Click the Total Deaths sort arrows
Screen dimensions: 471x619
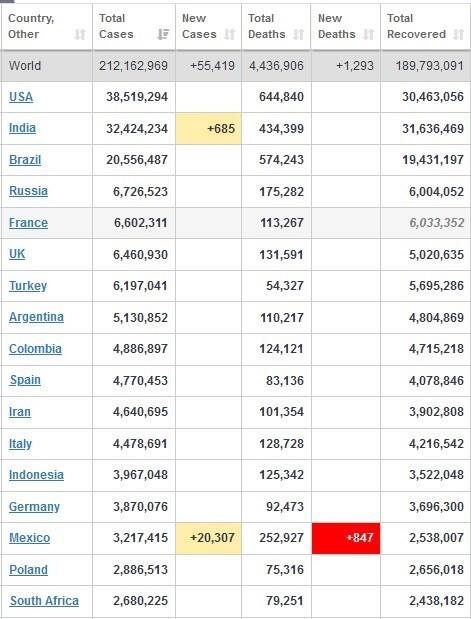298,34
